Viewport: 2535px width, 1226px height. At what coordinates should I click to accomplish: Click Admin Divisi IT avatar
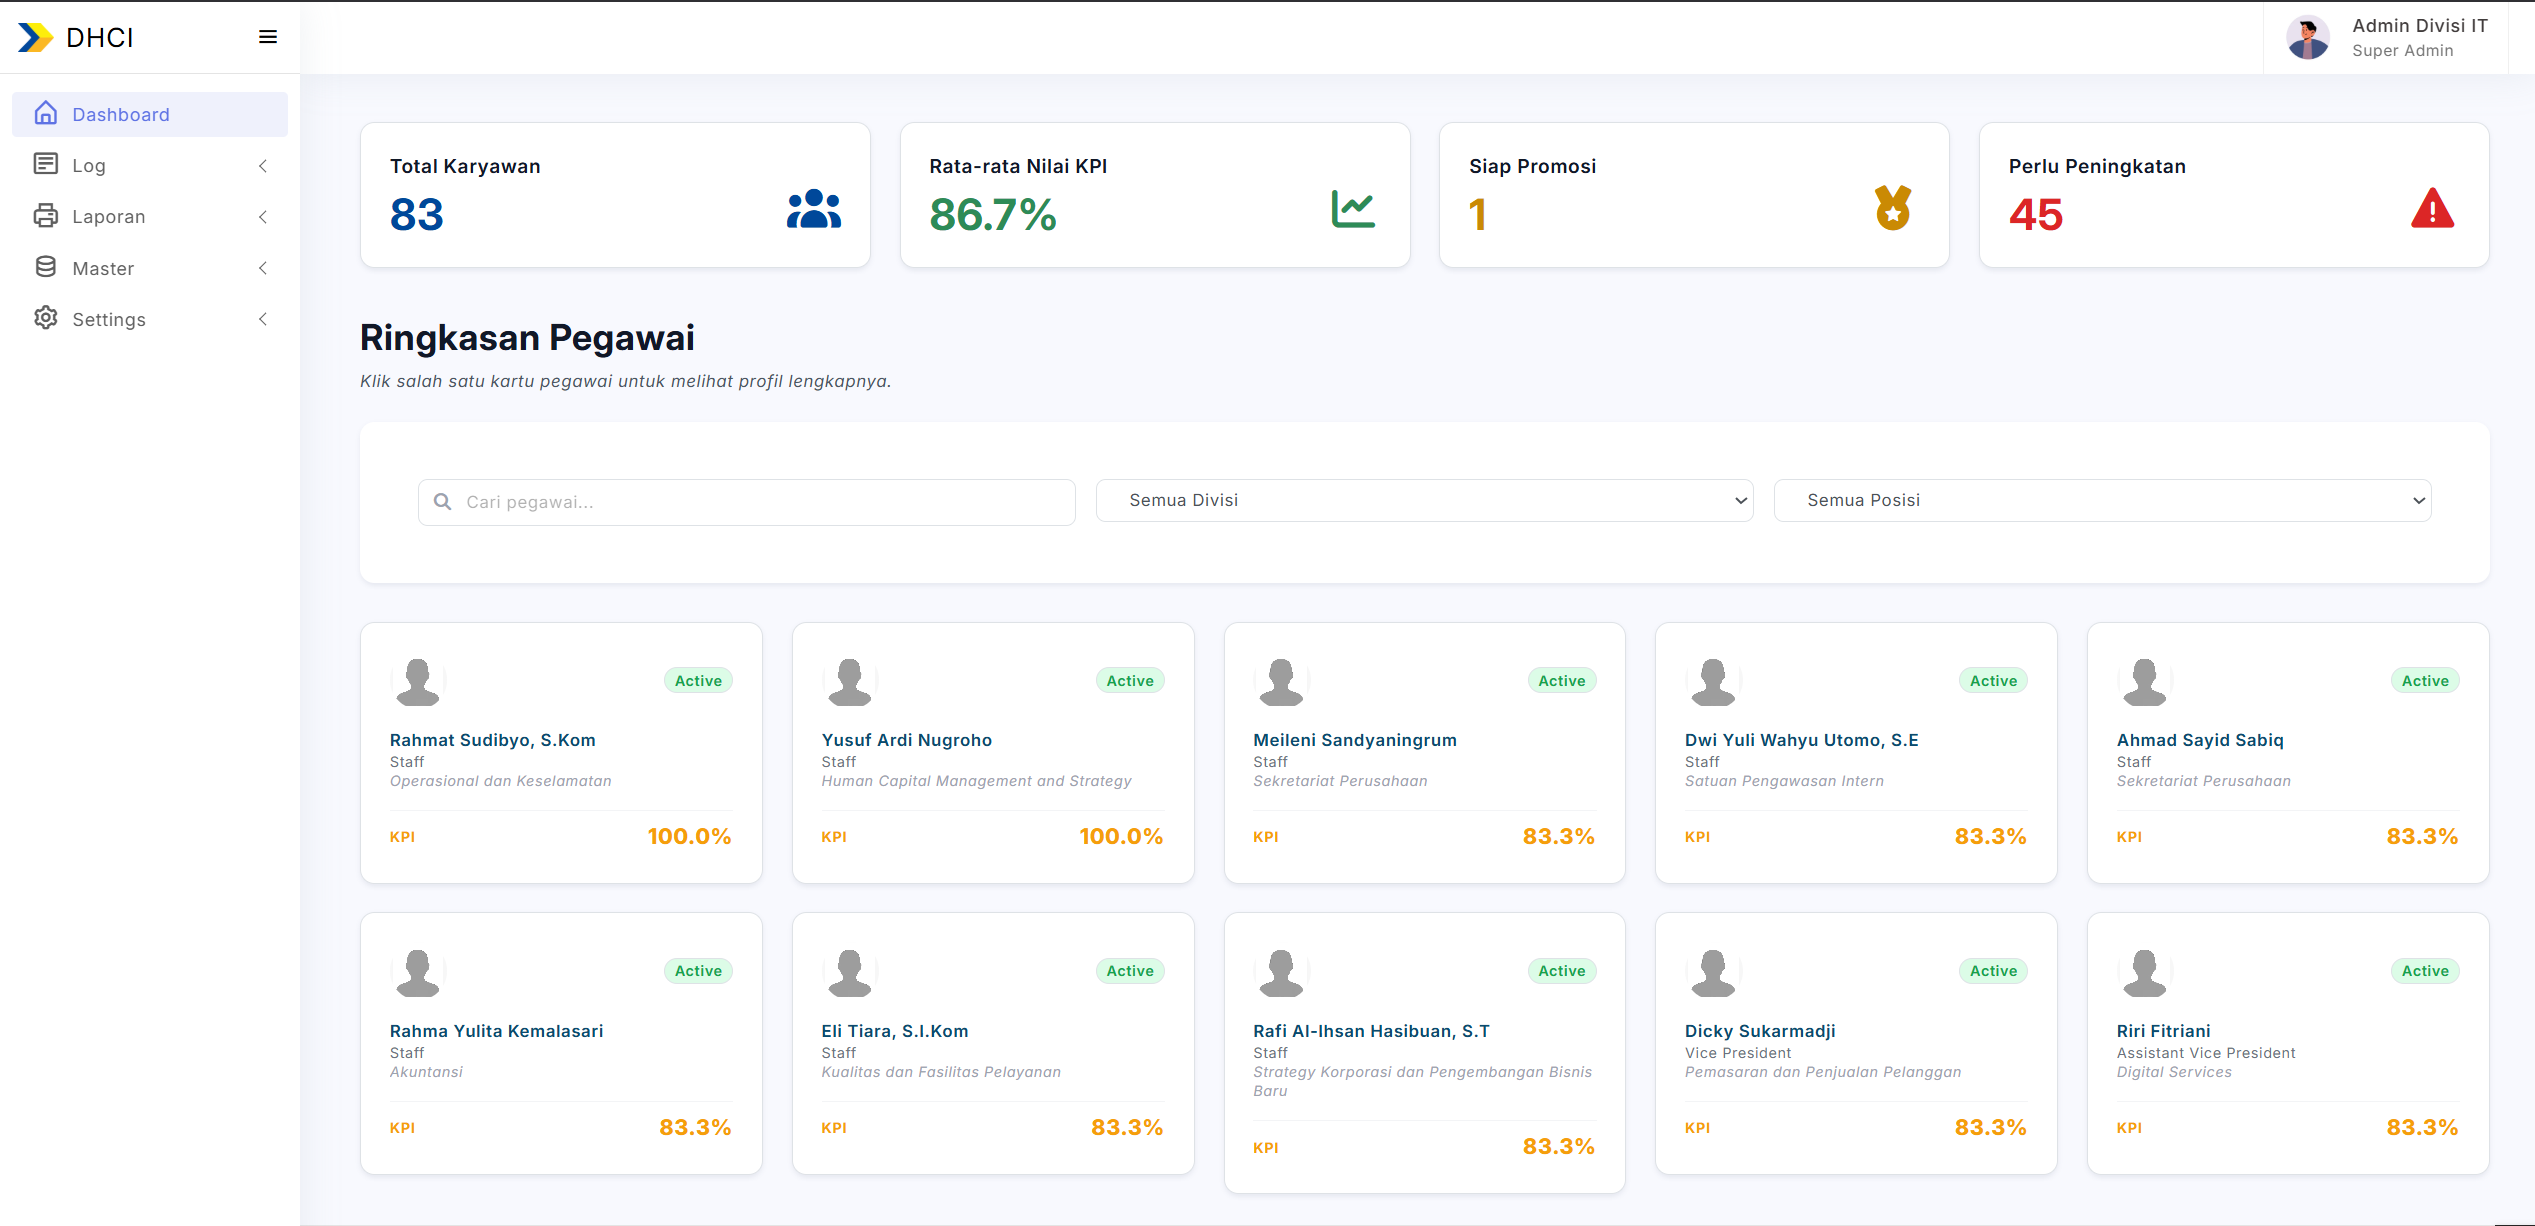(x=2308, y=38)
